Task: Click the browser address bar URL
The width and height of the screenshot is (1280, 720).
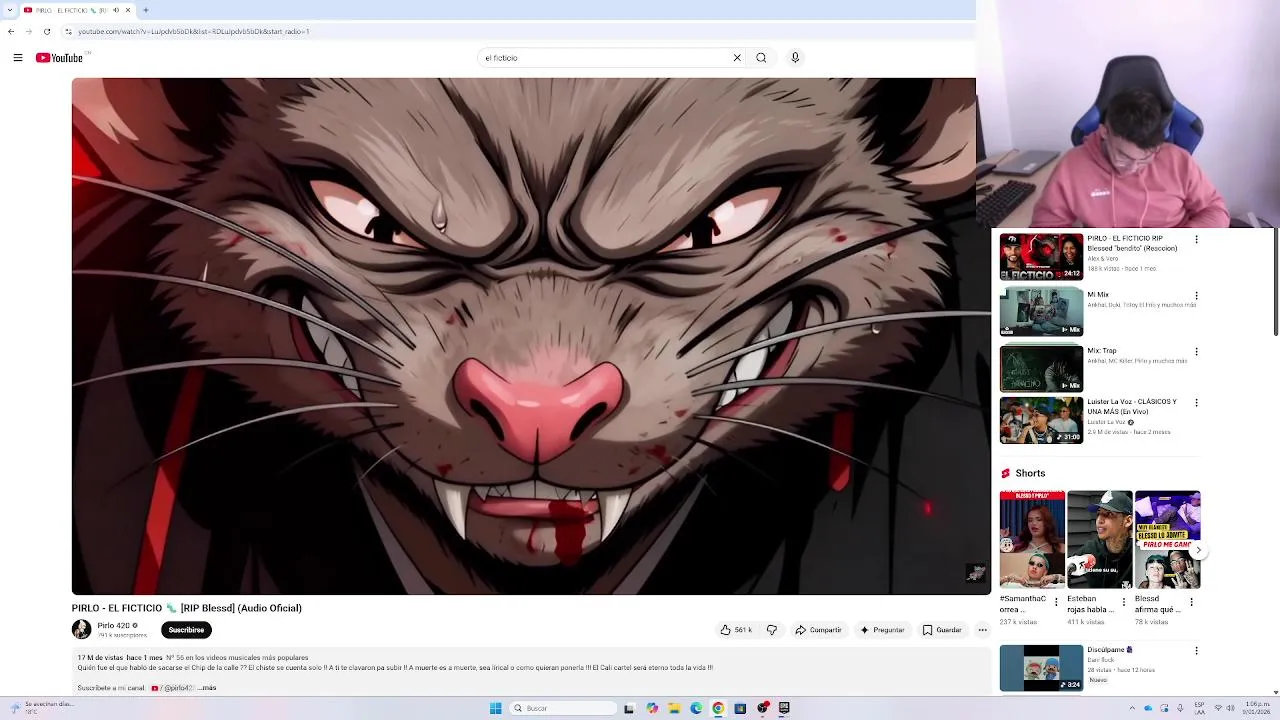Action: (x=194, y=31)
